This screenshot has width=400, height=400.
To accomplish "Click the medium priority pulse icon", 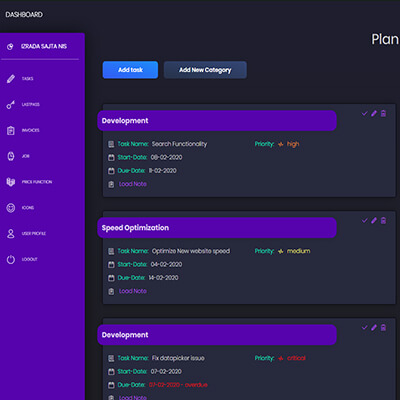I will (x=281, y=251).
